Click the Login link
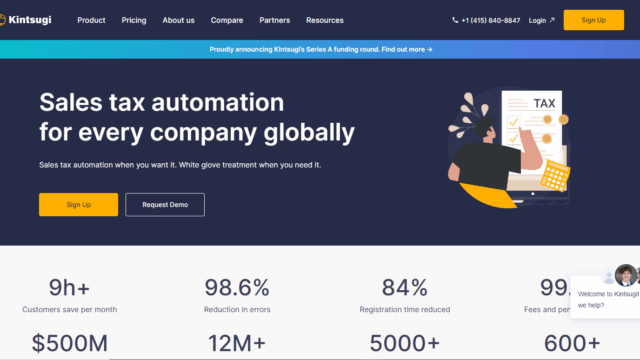 537,20
